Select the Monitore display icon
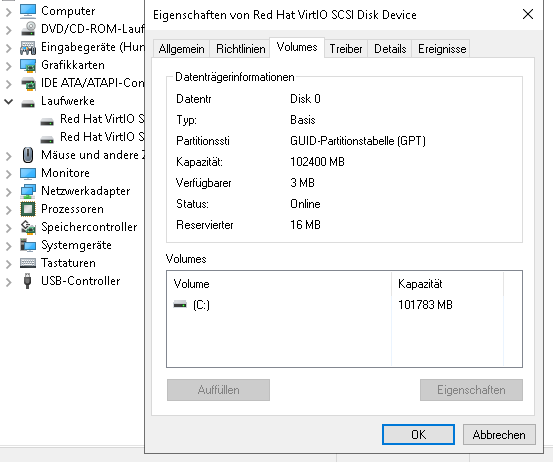The height and width of the screenshot is (462, 553). 28,173
